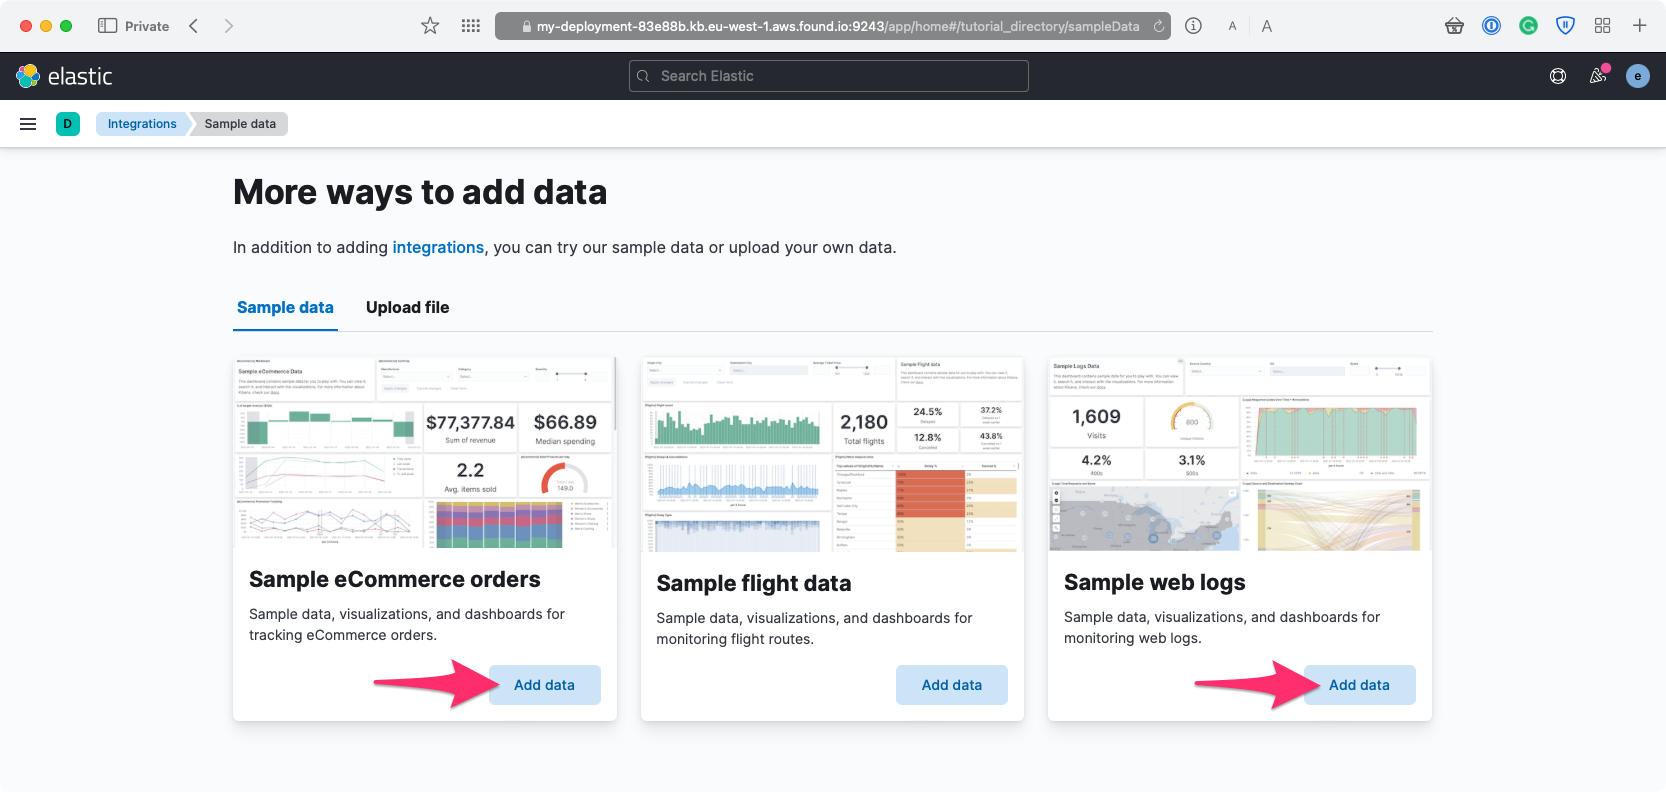Open the hamburger navigation menu

point(28,124)
